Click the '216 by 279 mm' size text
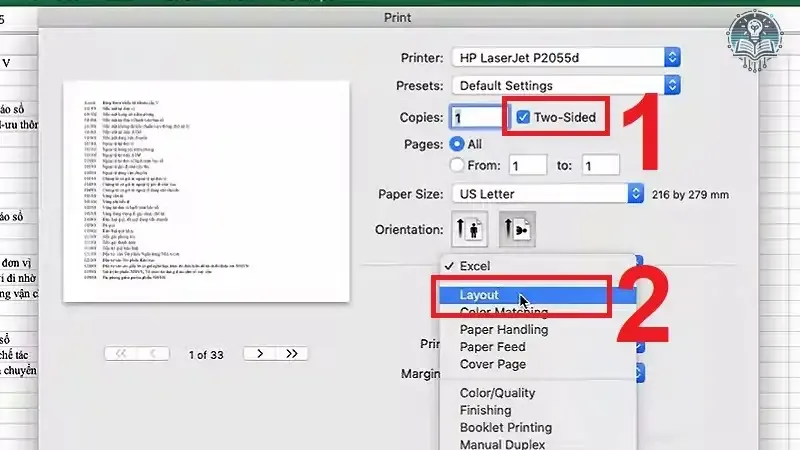 click(690, 194)
